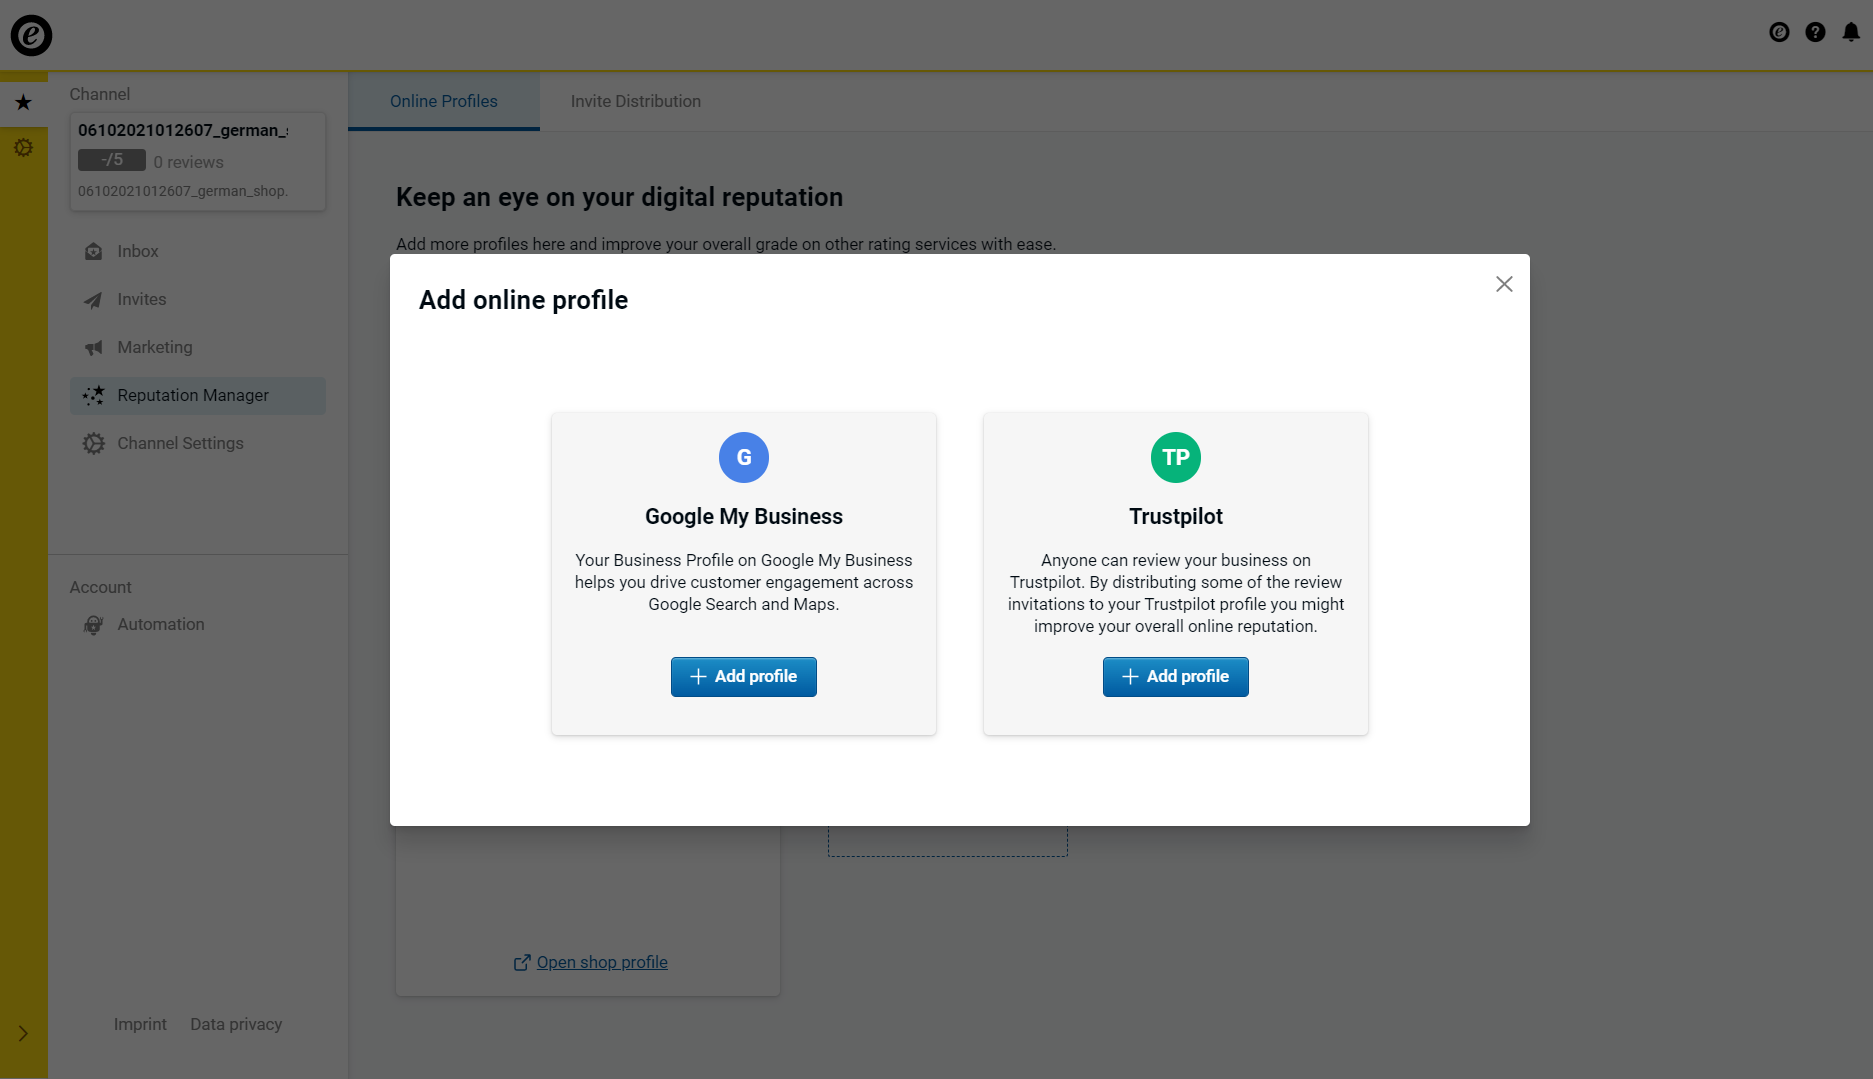Screen dimensions: 1873x1079
Task: Click the star icon in yellow sidebar
Action: (24, 102)
